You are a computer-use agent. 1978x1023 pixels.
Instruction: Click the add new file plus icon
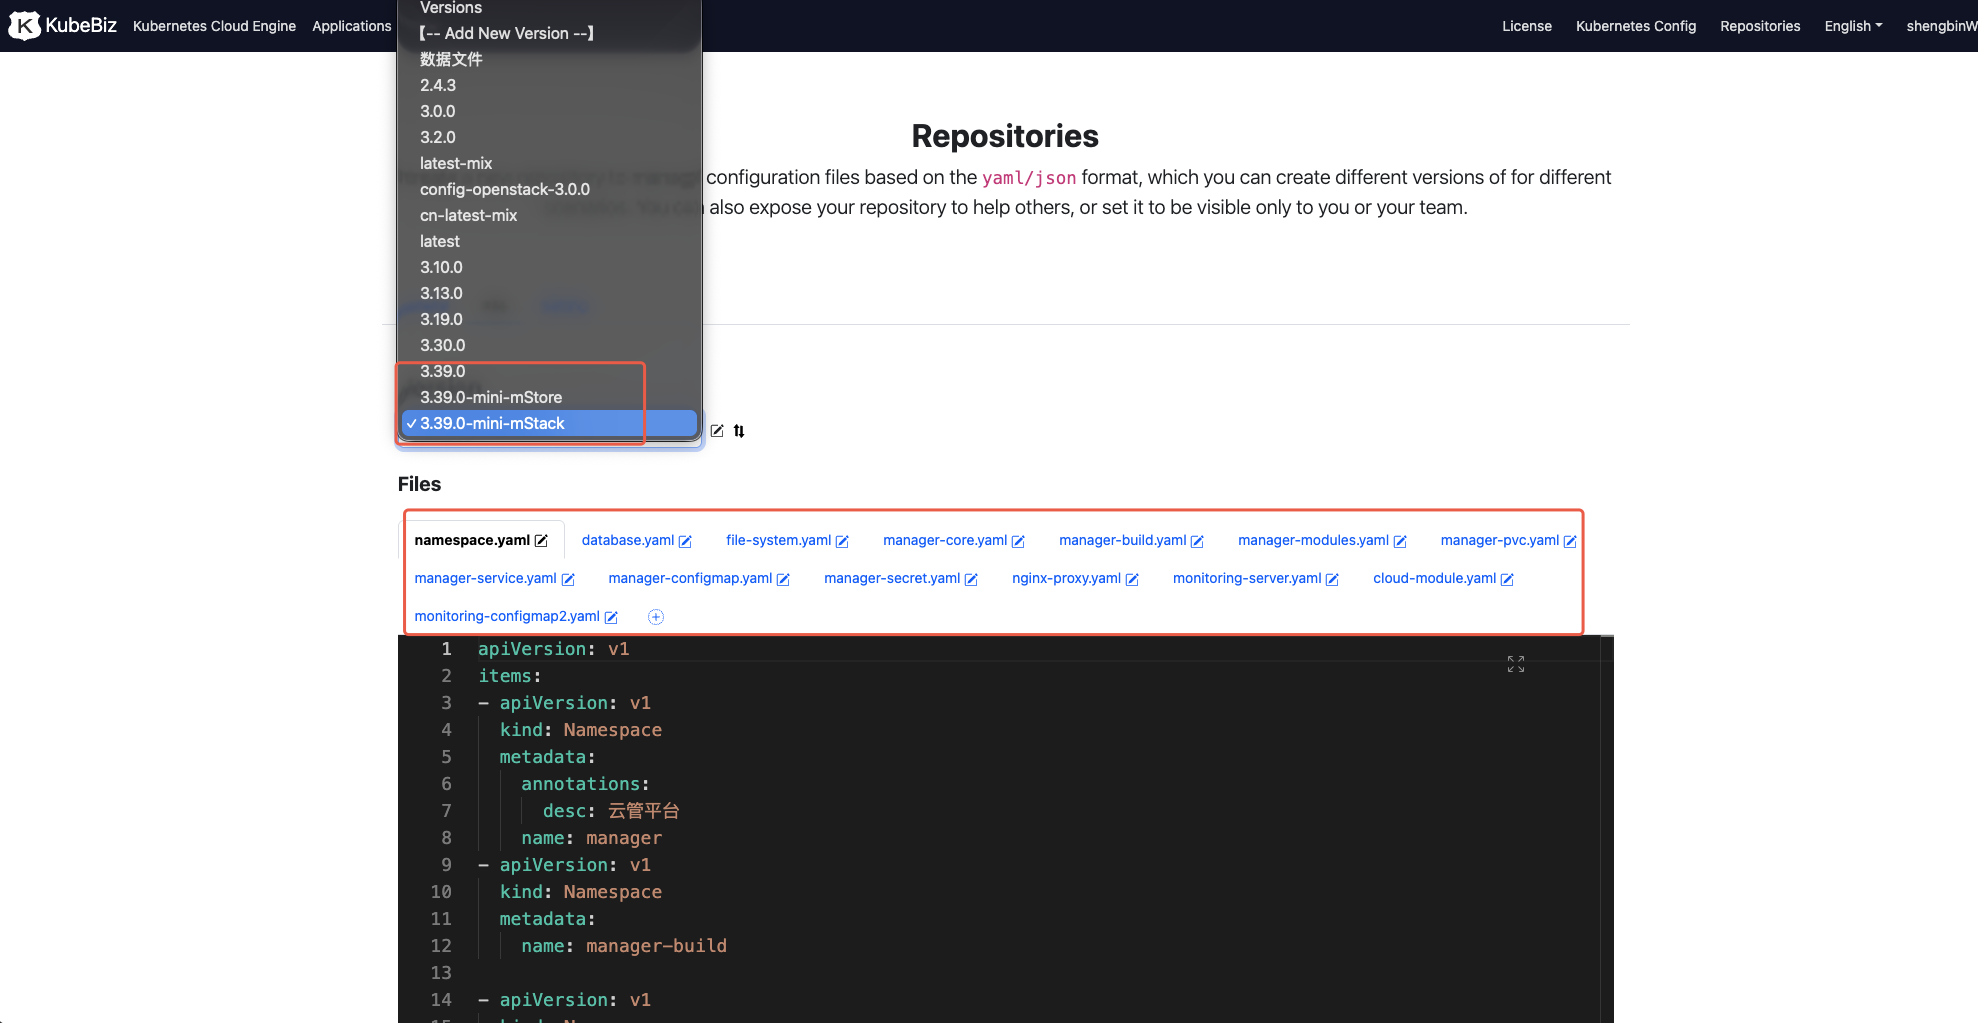pyautogui.click(x=656, y=617)
